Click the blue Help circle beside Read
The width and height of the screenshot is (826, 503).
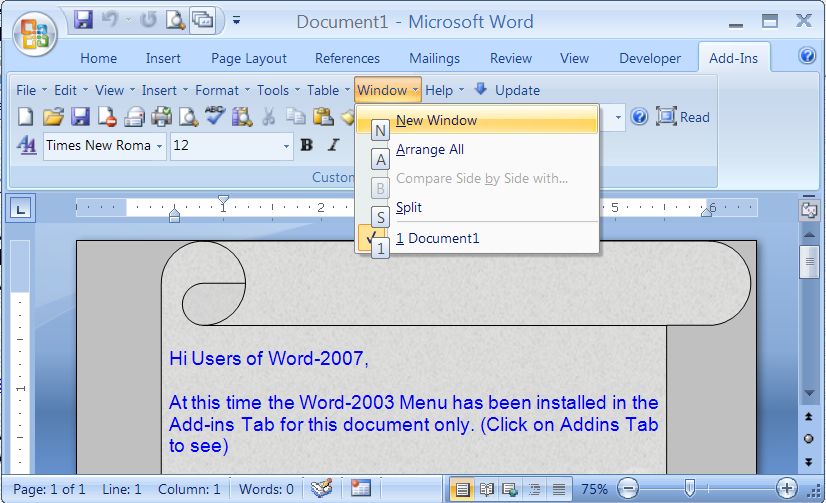coord(639,116)
